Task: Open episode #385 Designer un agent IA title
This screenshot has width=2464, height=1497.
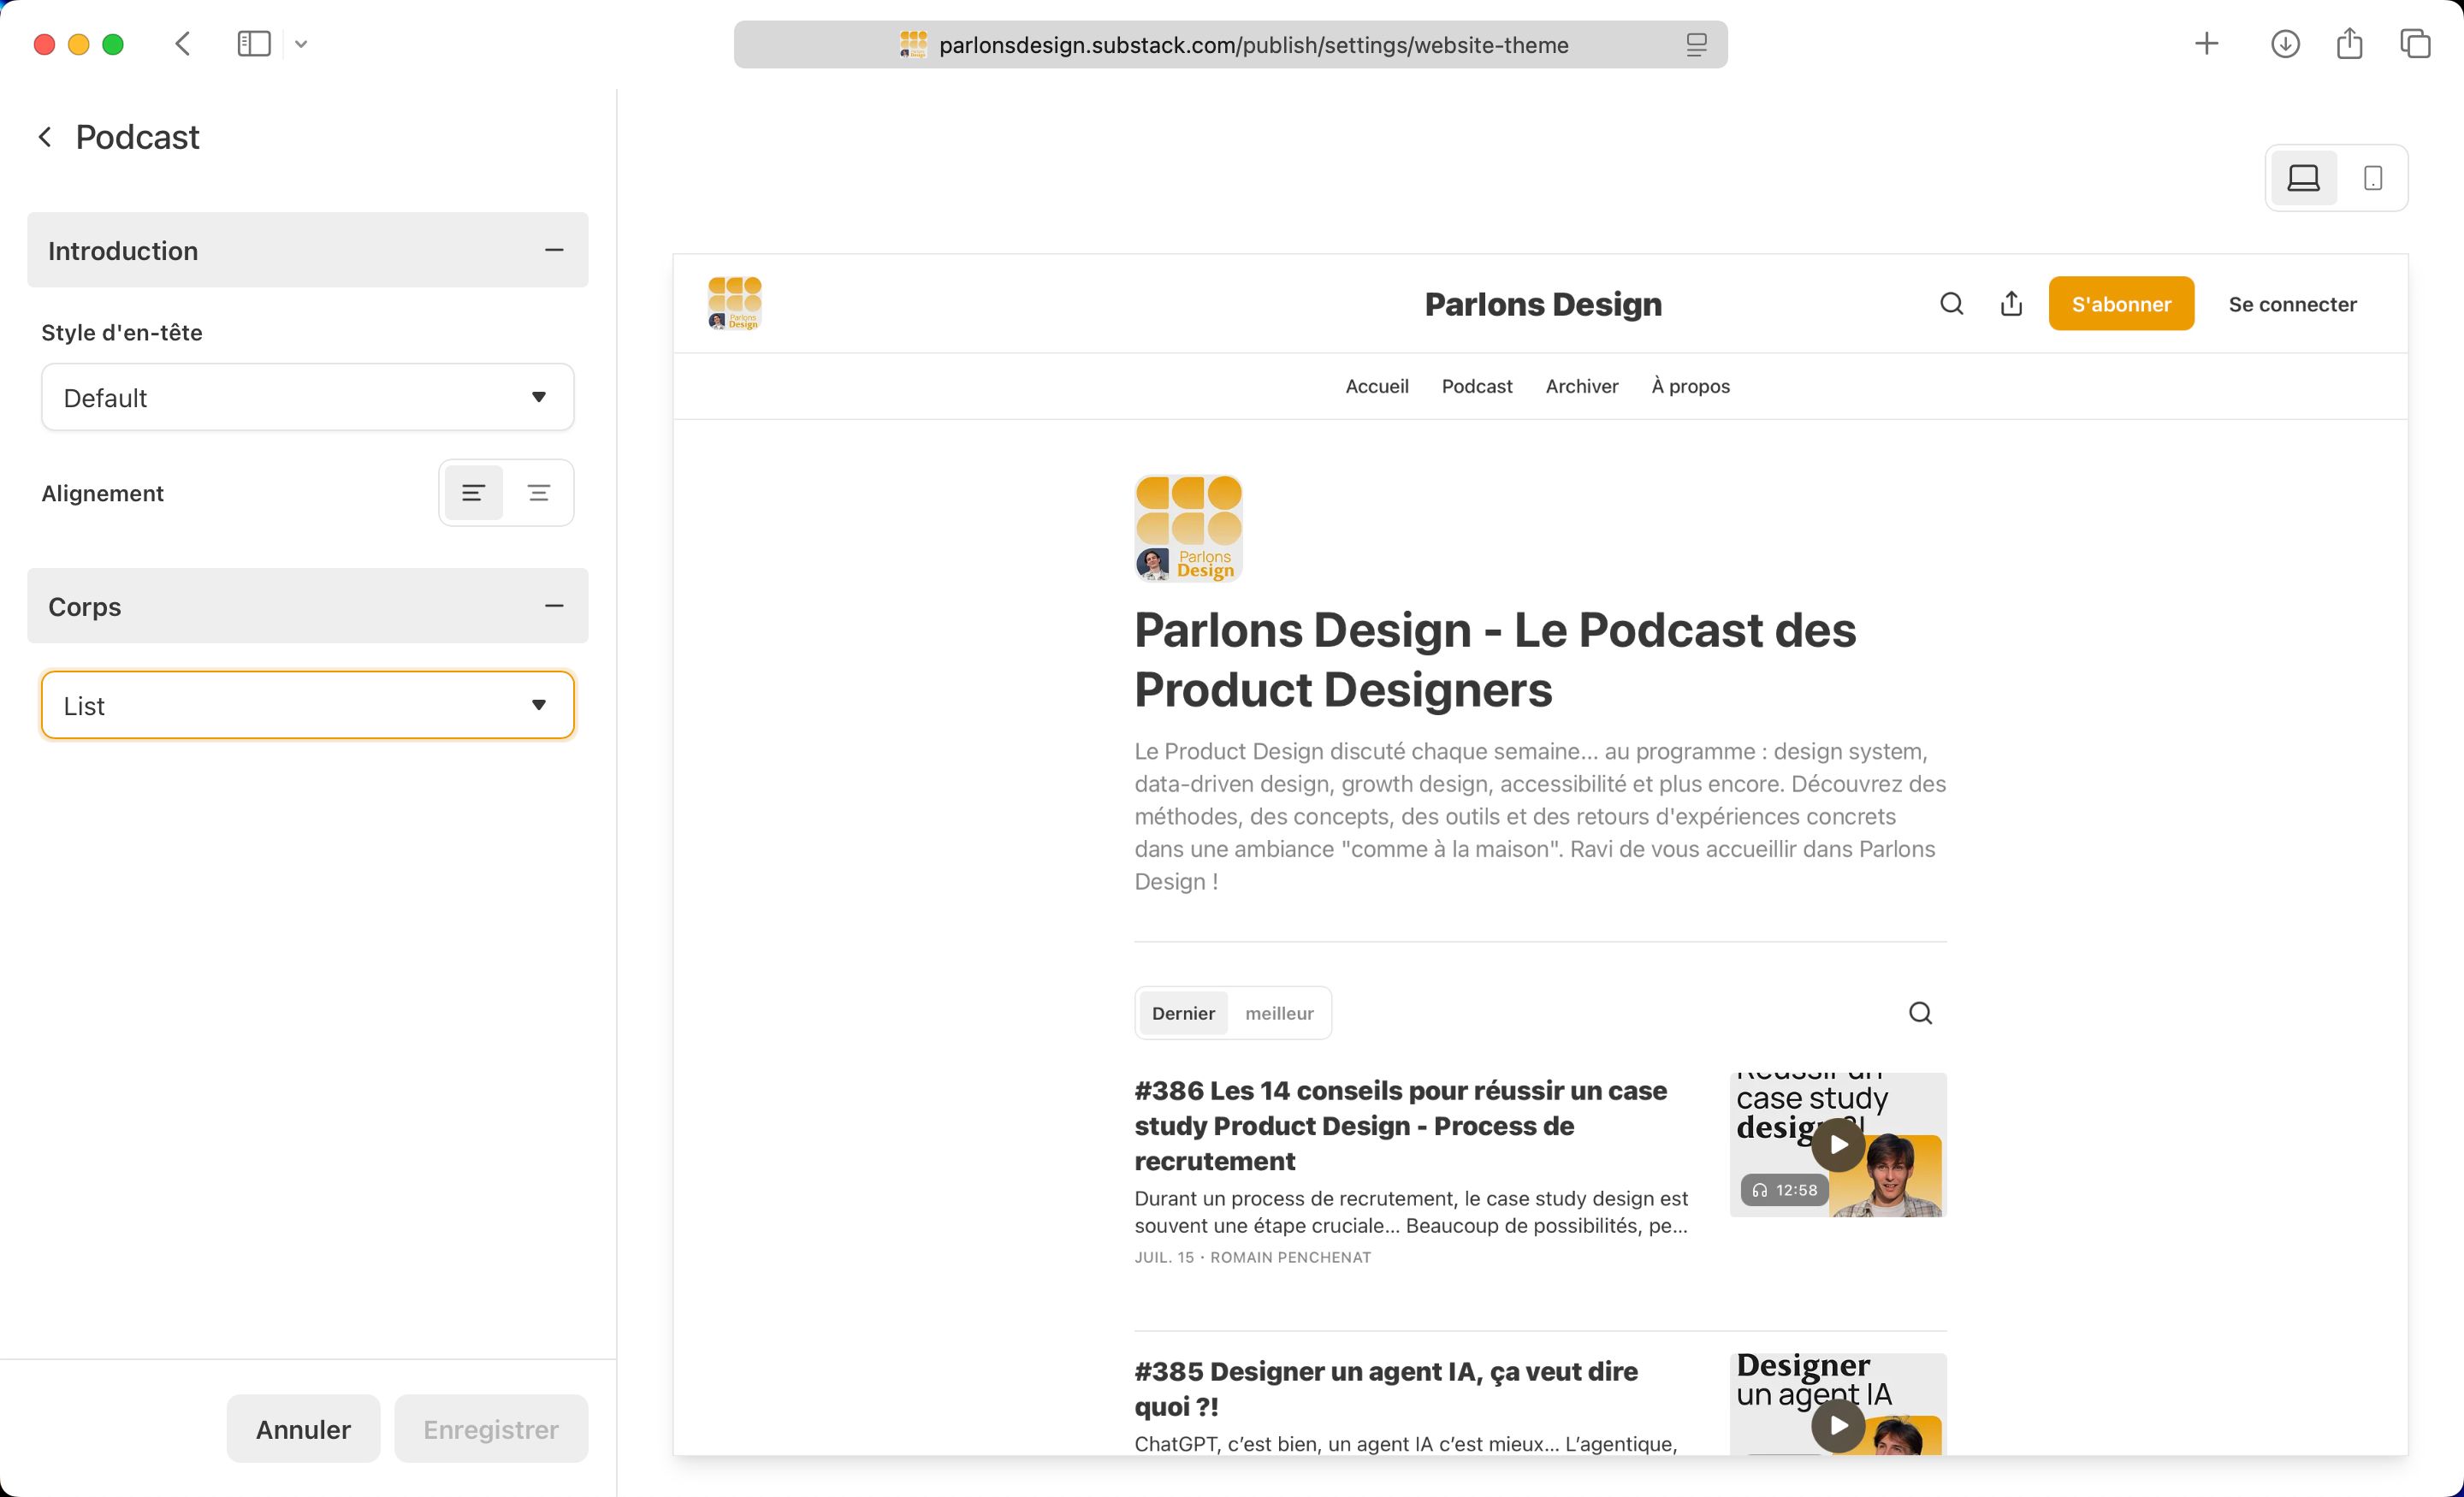Action: 1385,1388
